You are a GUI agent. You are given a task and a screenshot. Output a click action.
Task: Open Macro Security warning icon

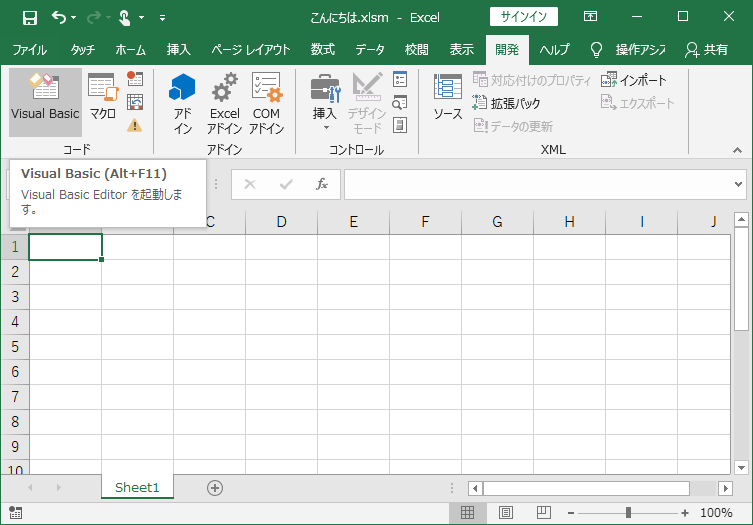pos(135,125)
